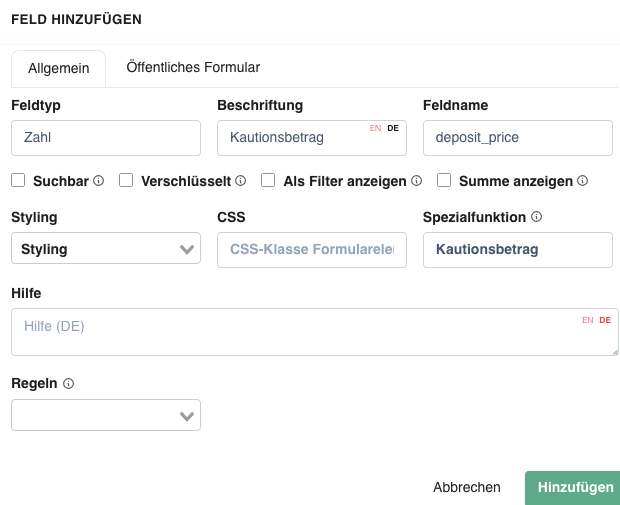Grab the Hilfe textarea resize handle
The width and height of the screenshot is (620, 505).
coord(615,352)
